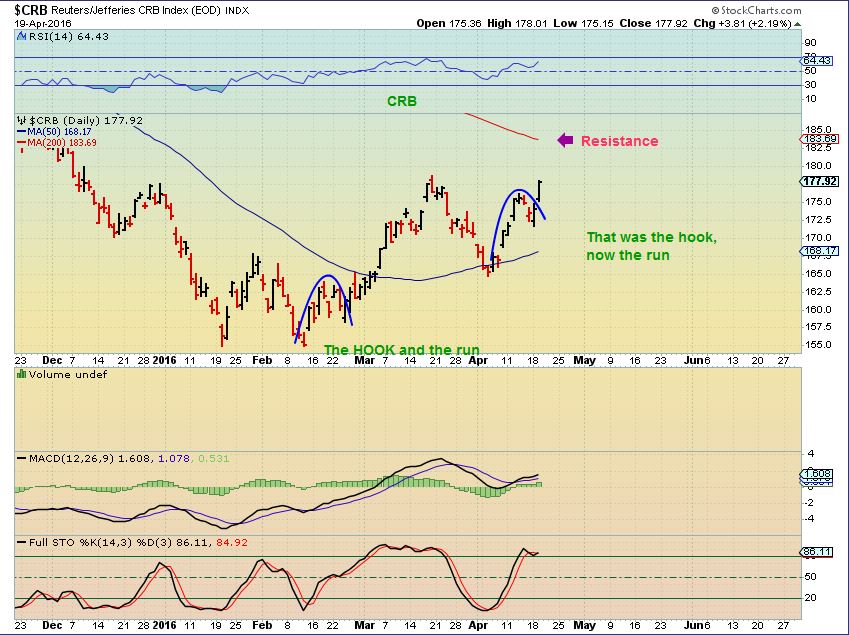Click the green up triangle after the Chg value
The image size is (849, 635).
797,24
